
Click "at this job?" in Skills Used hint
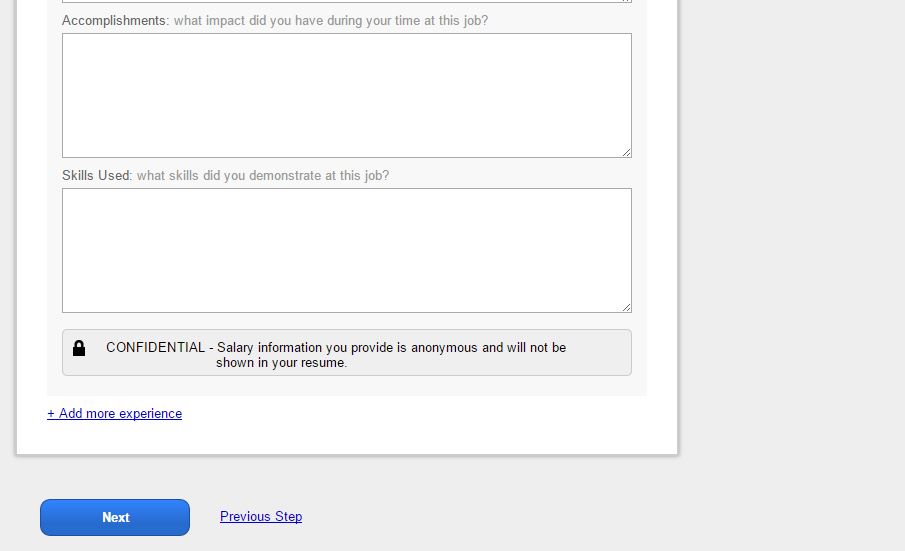357,176
